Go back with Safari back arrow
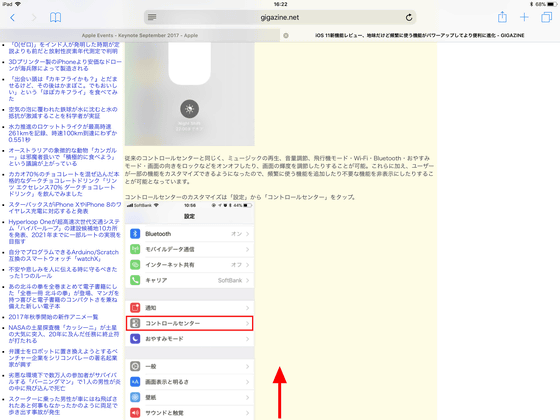This screenshot has height=420, width=560. click(x=12, y=18)
